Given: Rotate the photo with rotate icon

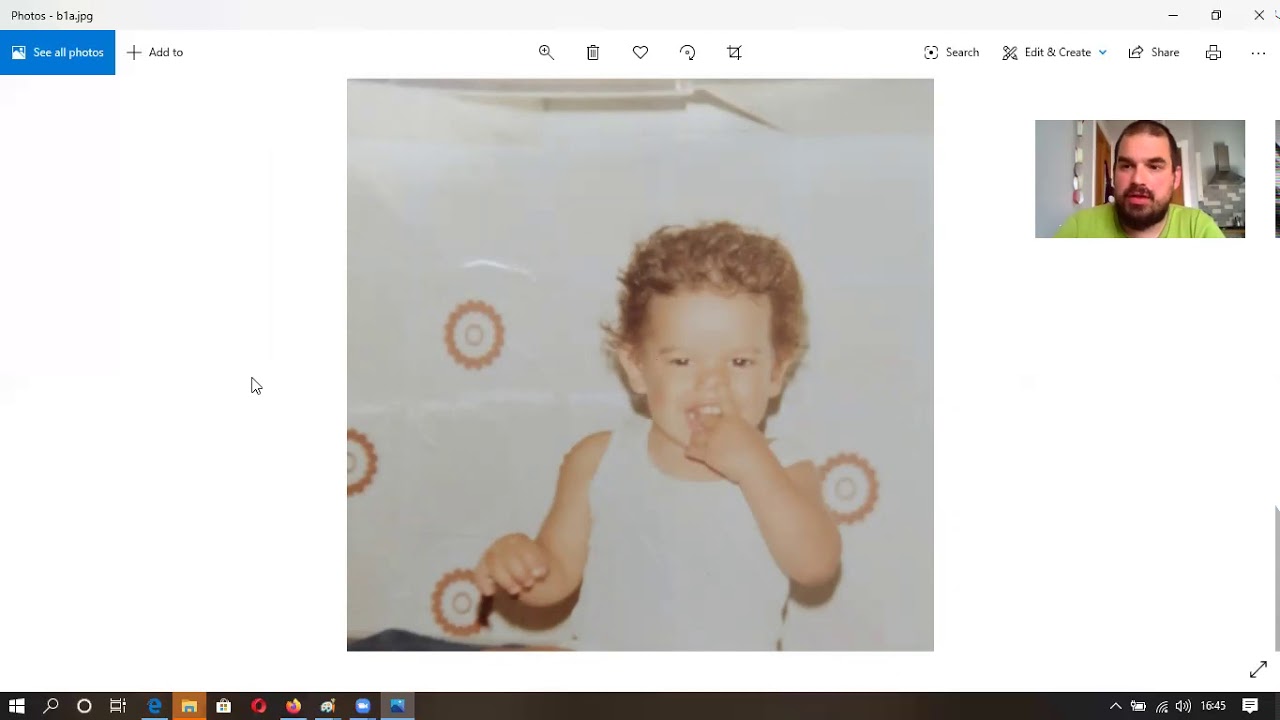Looking at the screenshot, I should coord(687,52).
